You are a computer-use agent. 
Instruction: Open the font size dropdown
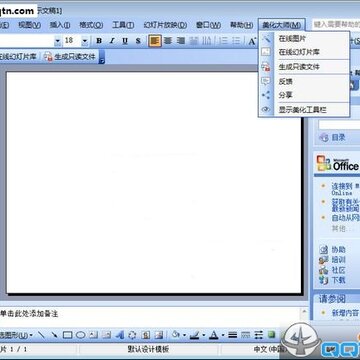coord(85,41)
